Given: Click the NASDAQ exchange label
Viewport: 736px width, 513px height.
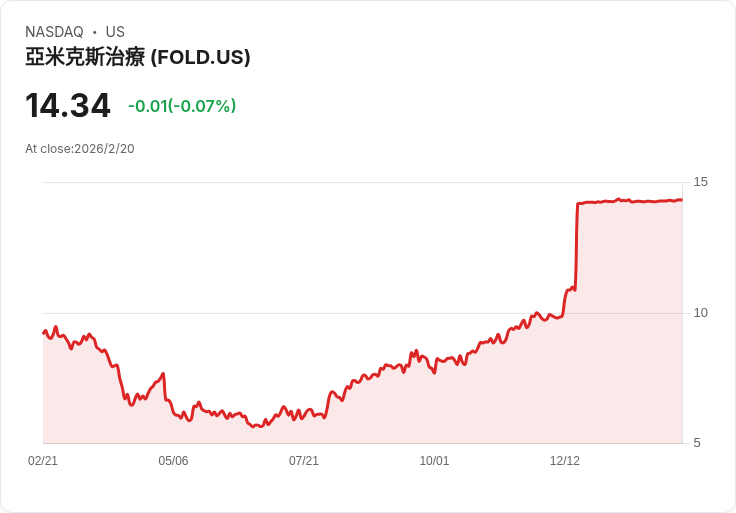Looking at the screenshot, I should (54, 32).
